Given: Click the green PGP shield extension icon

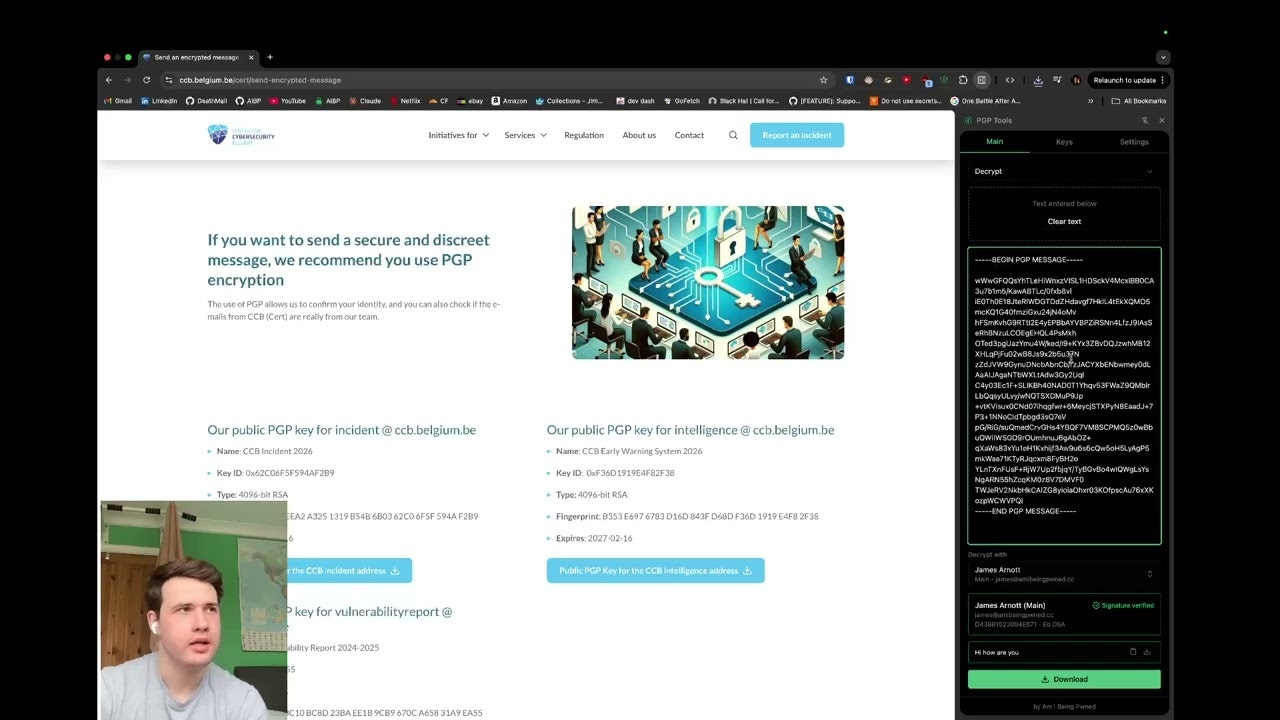Looking at the screenshot, I should [943, 80].
